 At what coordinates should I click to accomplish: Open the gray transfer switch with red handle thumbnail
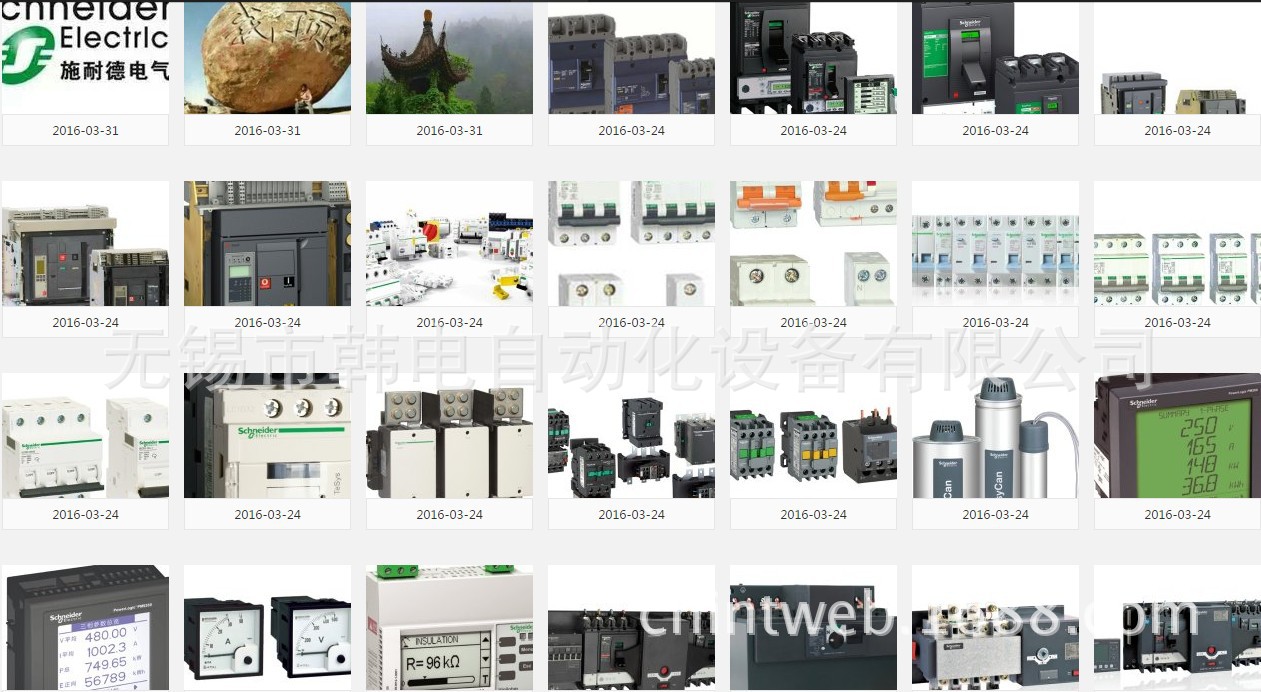(995, 628)
